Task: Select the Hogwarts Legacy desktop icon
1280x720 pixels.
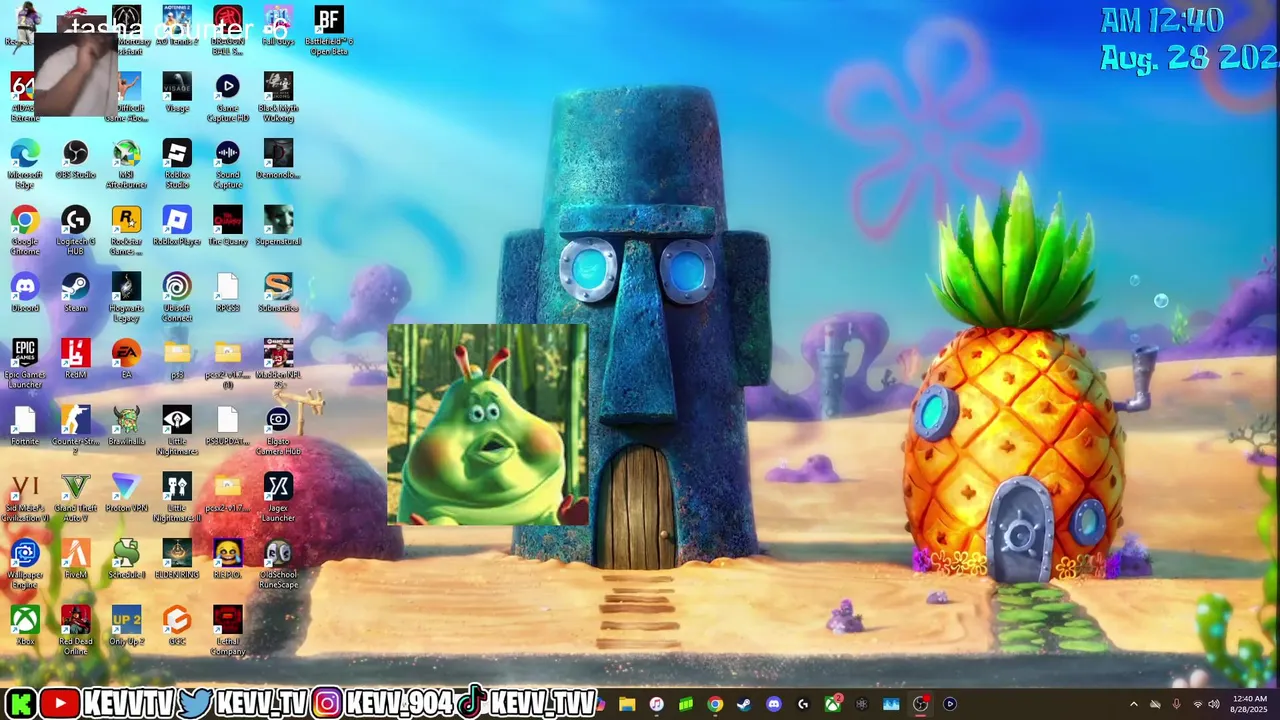Action: (x=126, y=297)
